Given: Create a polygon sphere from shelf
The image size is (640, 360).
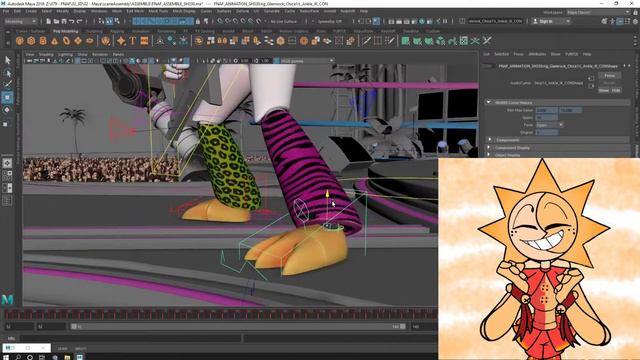Looking at the screenshot, I should [x=20, y=41].
